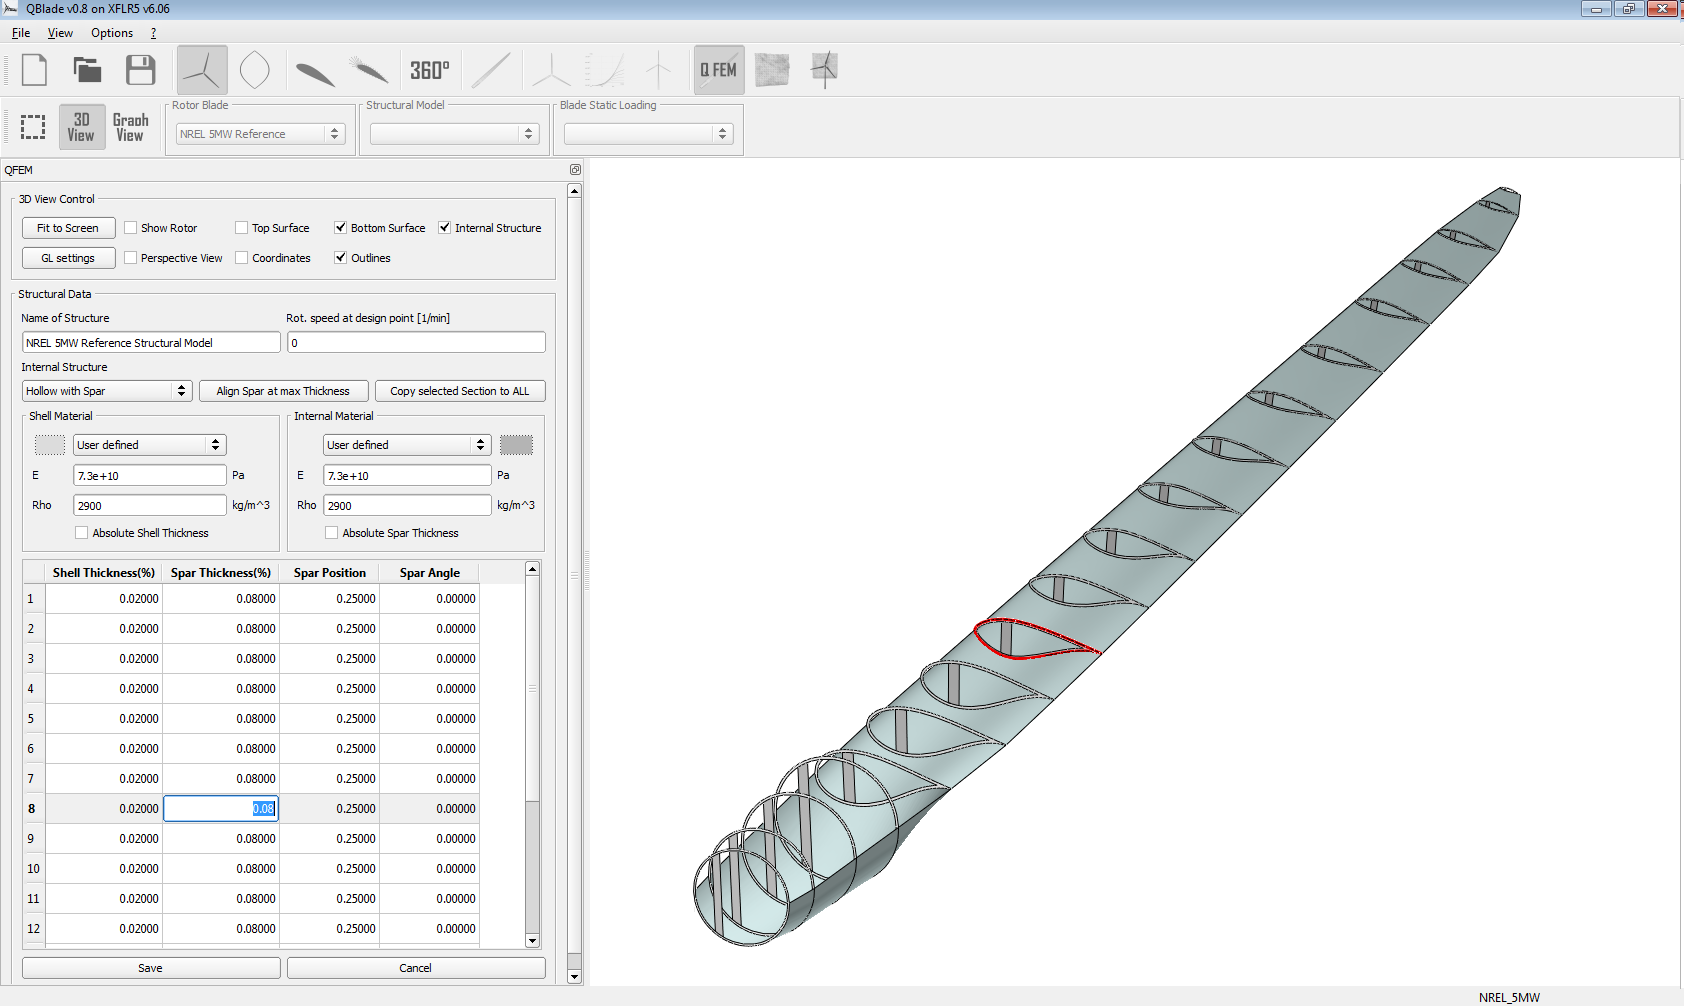Open the Shell Material dropdown
Screen dimensions: 1686x1006
pyautogui.click(x=148, y=444)
